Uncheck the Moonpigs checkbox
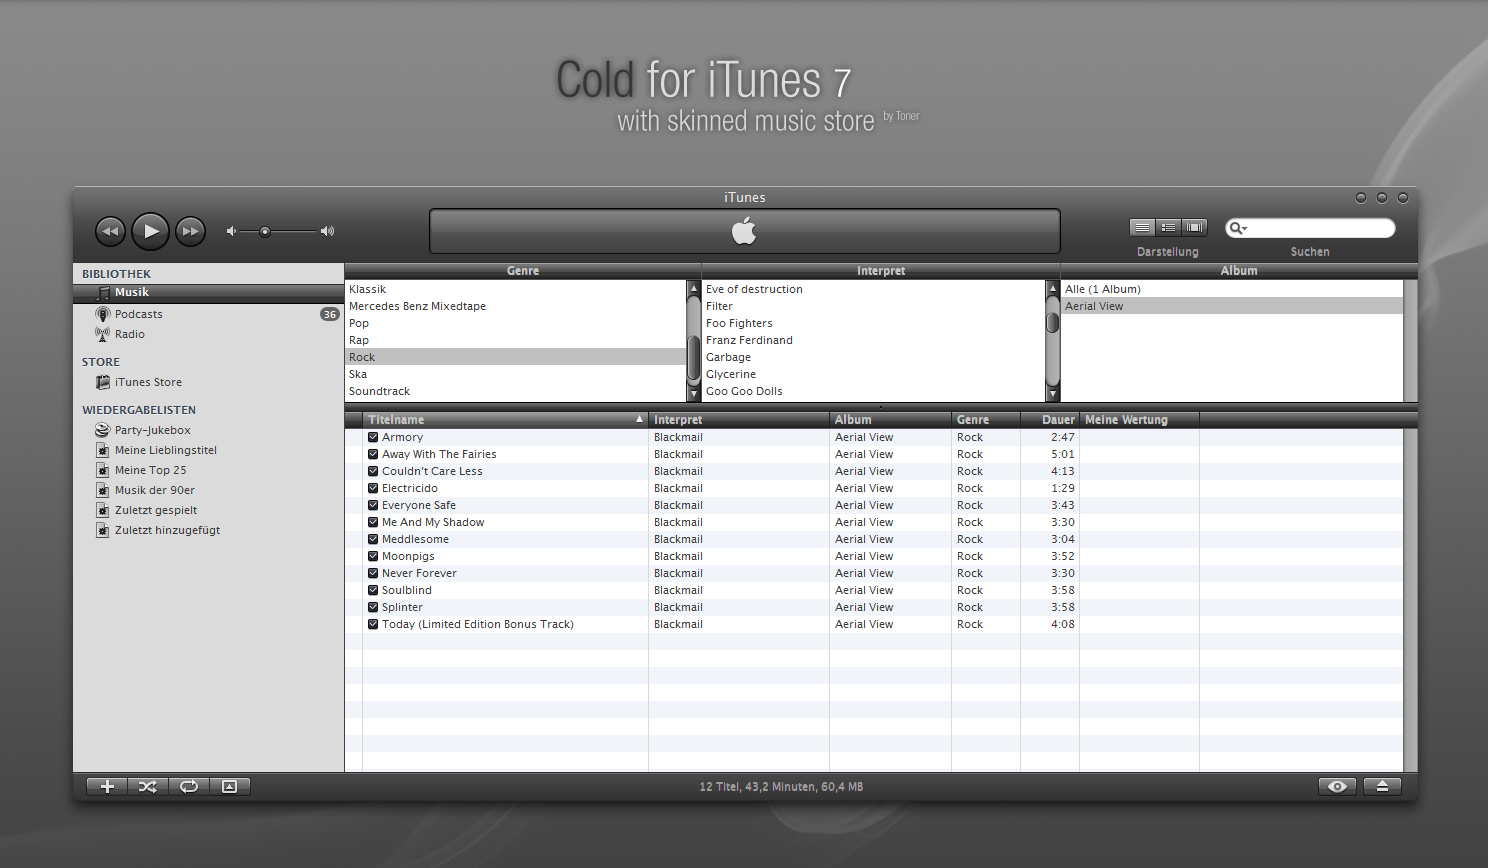 [373, 556]
